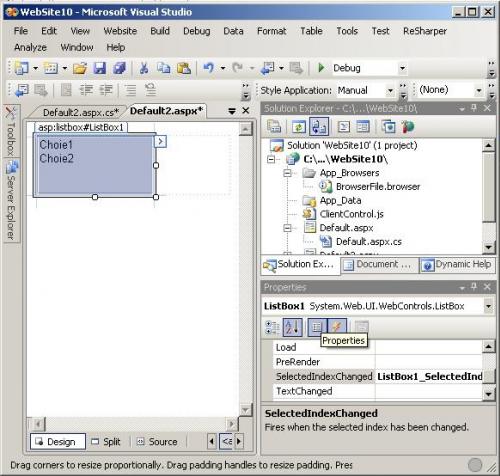
Task: Open the ListBox1 object selector dropdown
Action: point(488,306)
